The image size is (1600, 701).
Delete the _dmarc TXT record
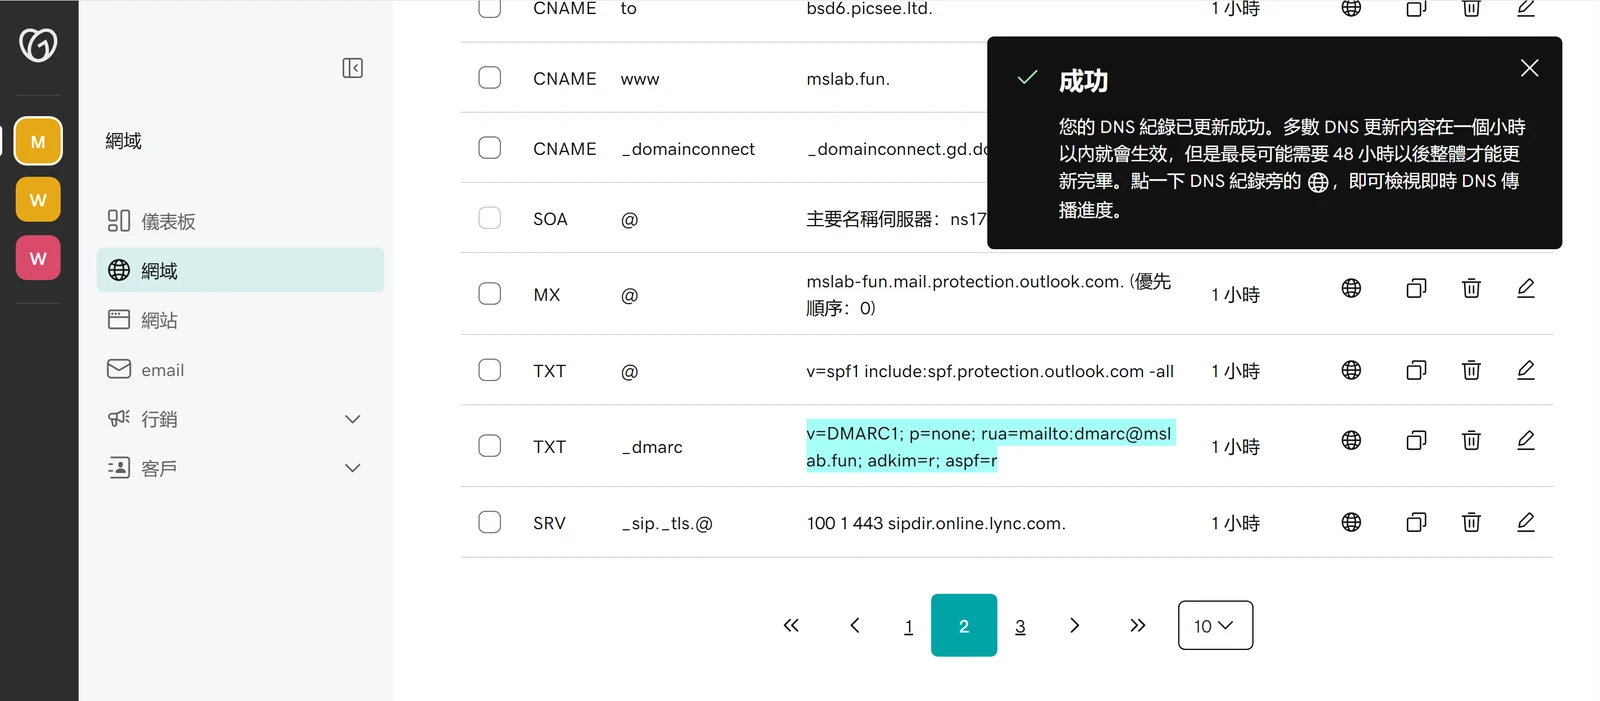(1471, 440)
